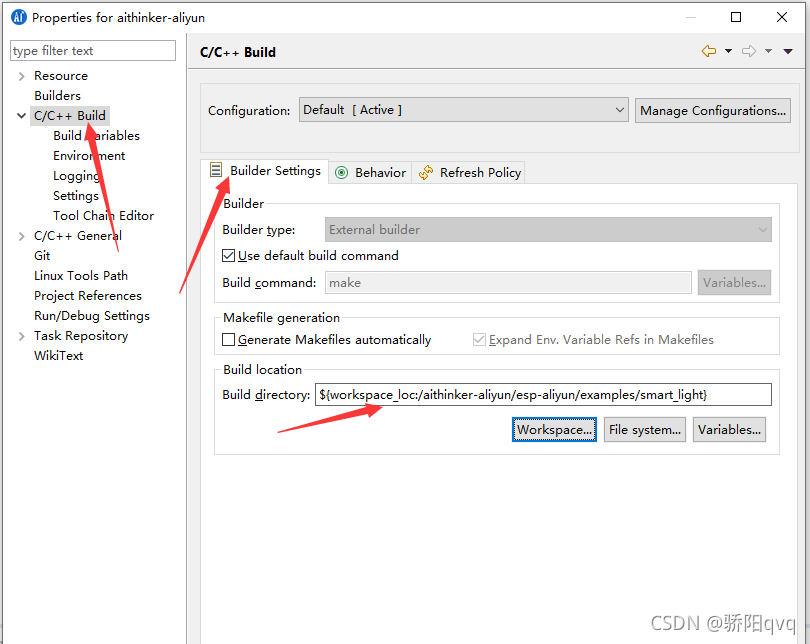
Task: Click Manage Configurations button
Action: [x=712, y=111]
